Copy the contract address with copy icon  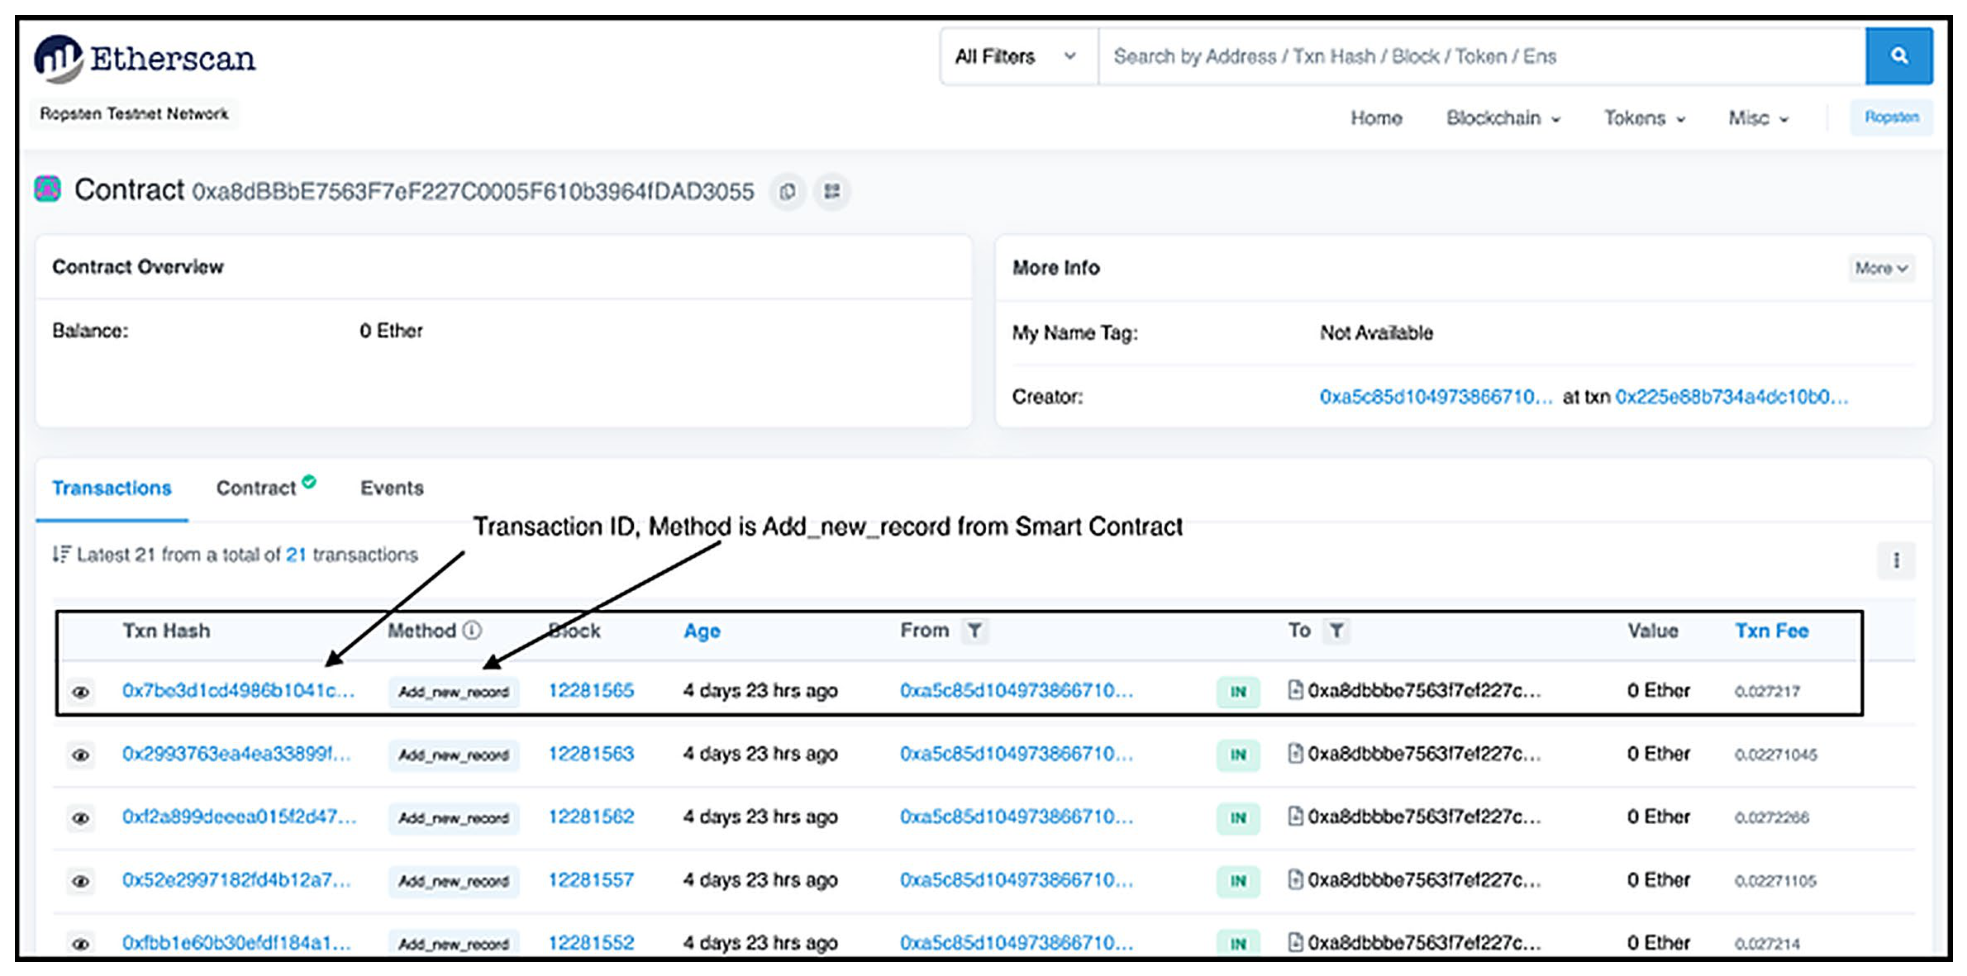(788, 191)
